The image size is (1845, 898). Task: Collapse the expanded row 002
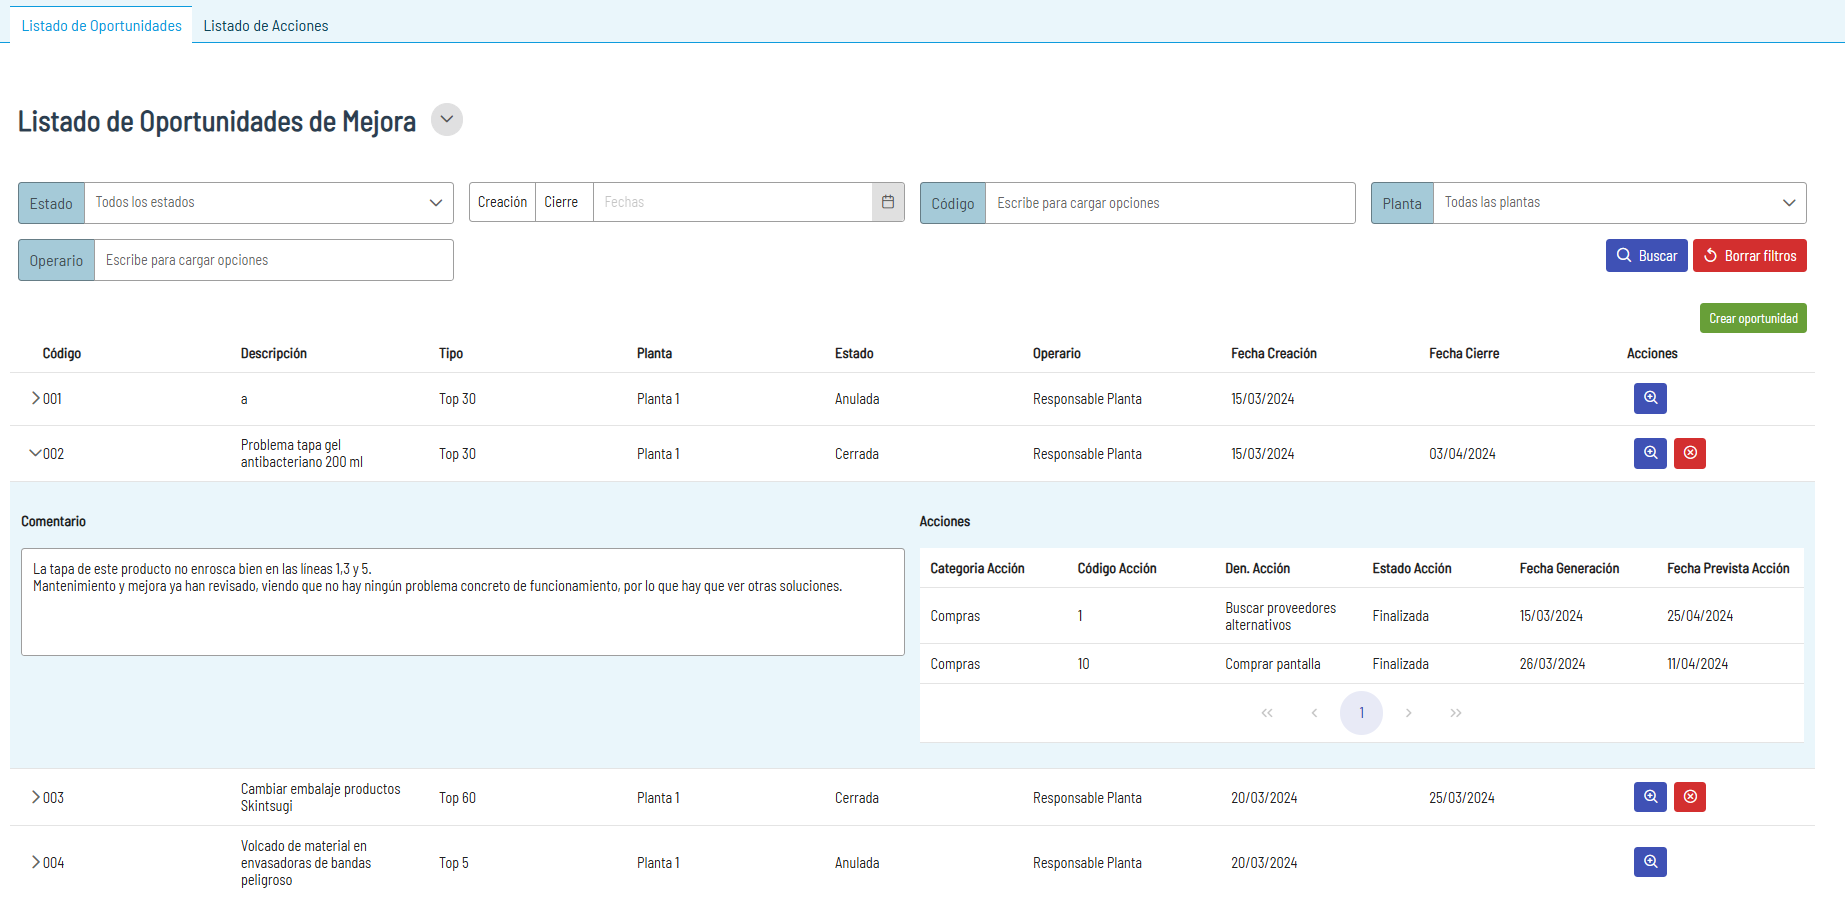pyautogui.click(x=36, y=453)
